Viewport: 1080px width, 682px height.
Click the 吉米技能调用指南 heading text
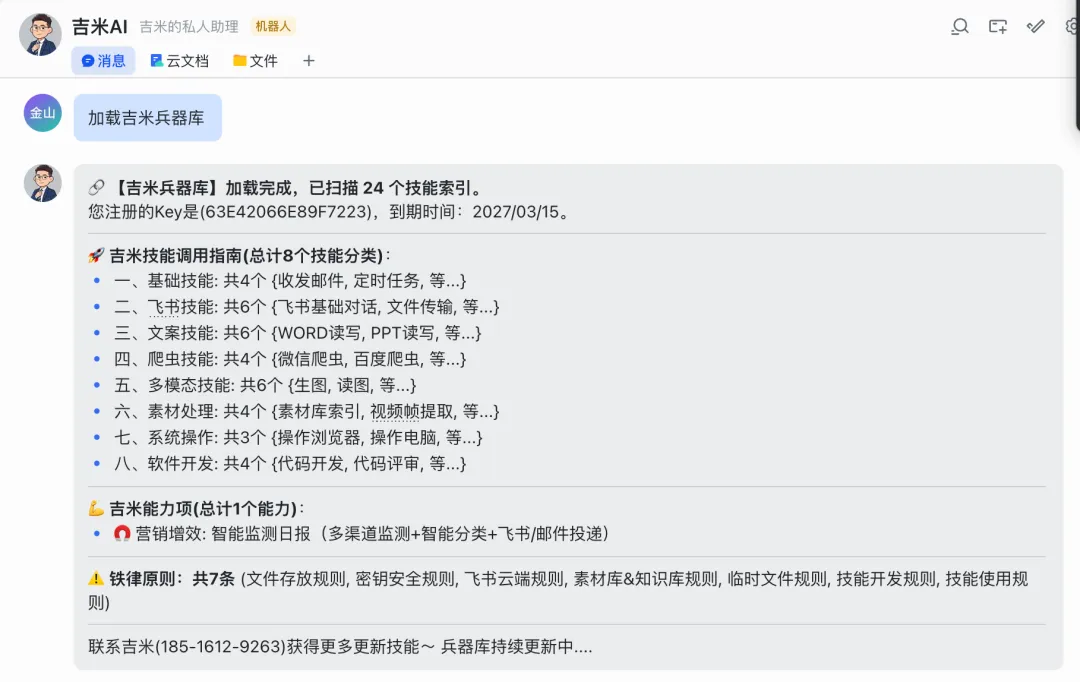coord(176,256)
